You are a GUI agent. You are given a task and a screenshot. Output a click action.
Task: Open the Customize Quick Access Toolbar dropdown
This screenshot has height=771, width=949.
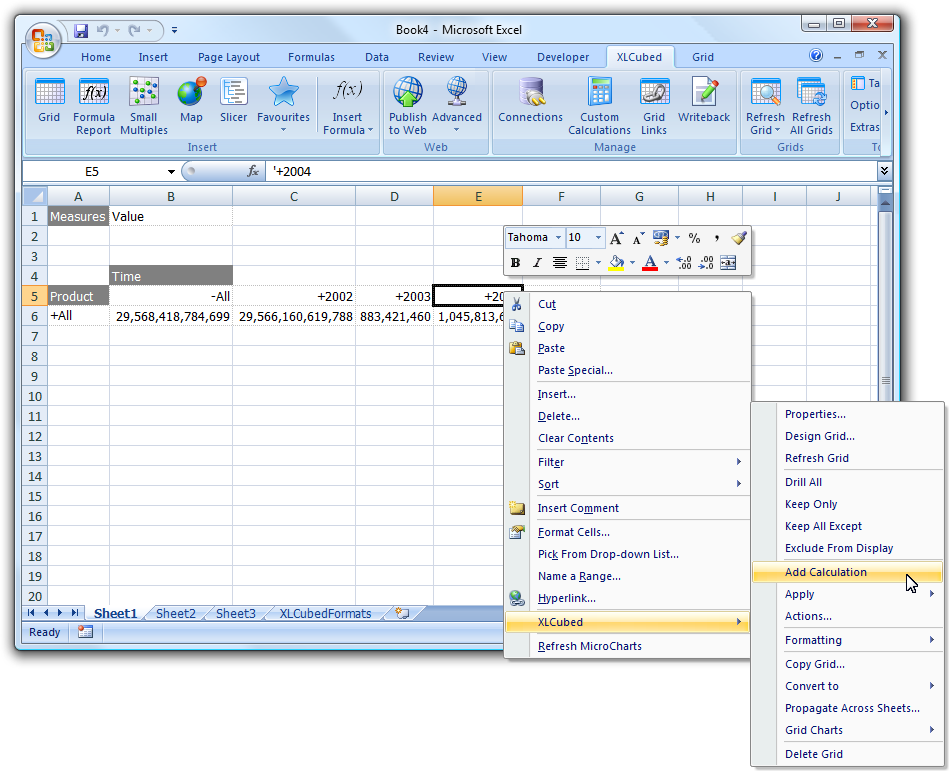point(174,30)
